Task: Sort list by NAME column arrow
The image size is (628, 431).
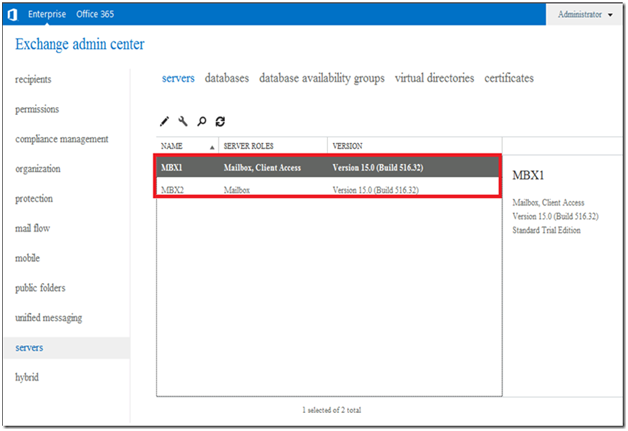Action: (212, 148)
